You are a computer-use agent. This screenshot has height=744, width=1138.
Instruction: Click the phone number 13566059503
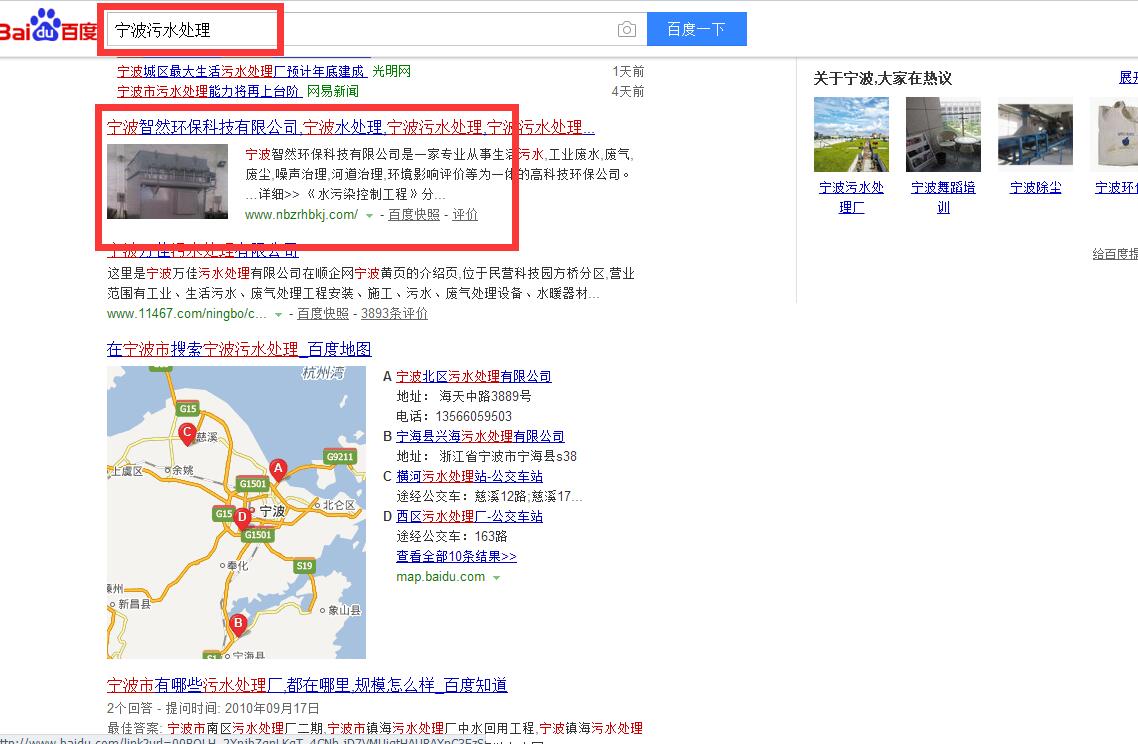[x=474, y=417]
